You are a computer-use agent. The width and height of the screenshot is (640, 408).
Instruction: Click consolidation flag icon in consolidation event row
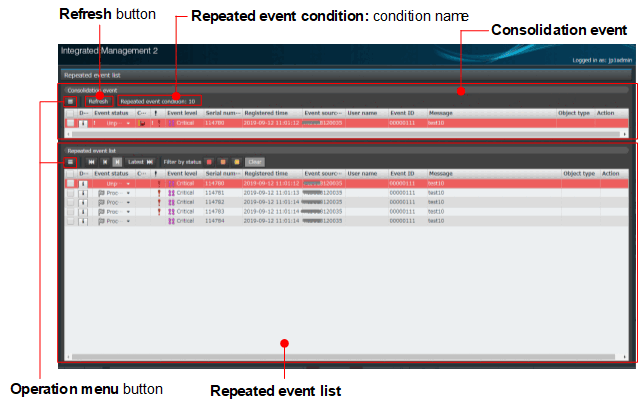(x=142, y=123)
